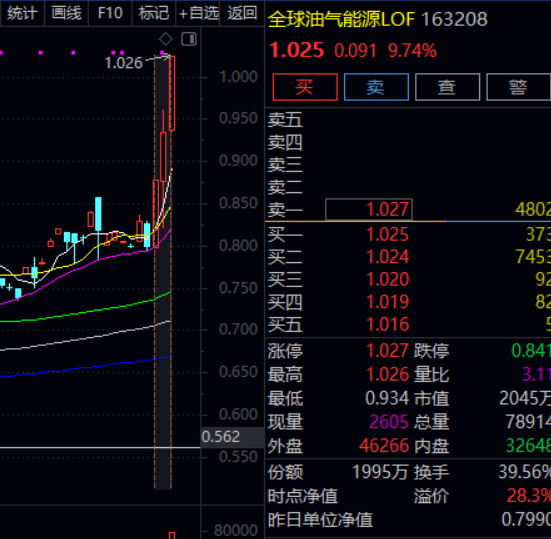The width and height of the screenshot is (551, 539).
Task: Open the F10 company info
Action: [x=110, y=13]
